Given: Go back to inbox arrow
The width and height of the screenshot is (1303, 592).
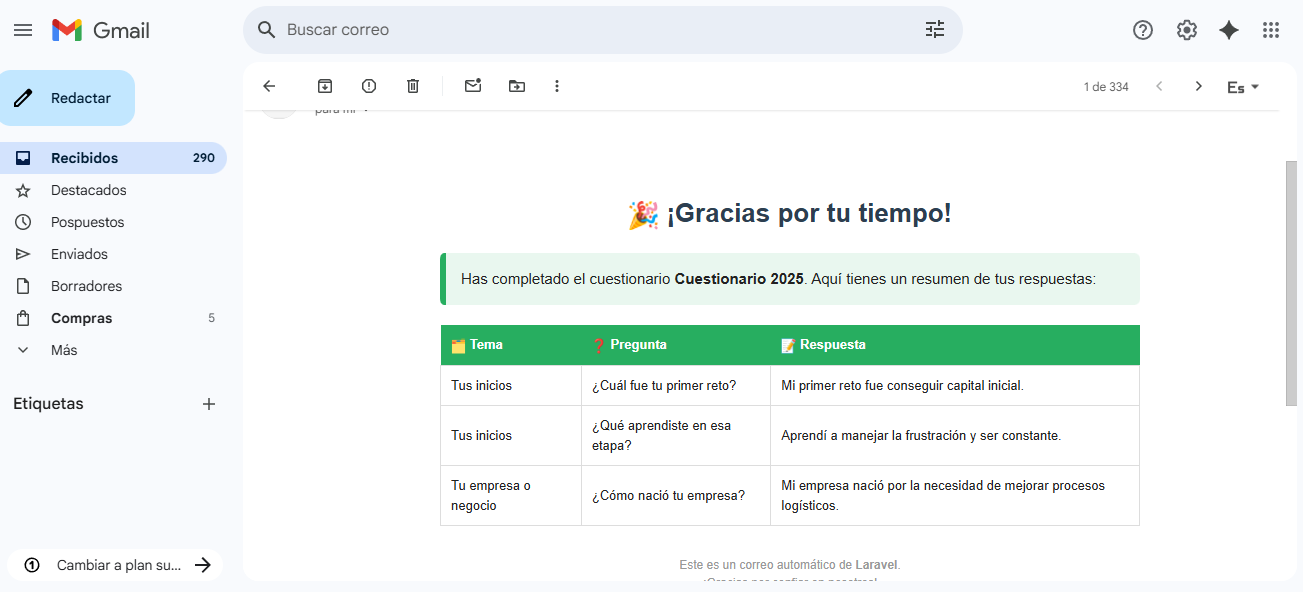Looking at the screenshot, I should click(x=269, y=86).
